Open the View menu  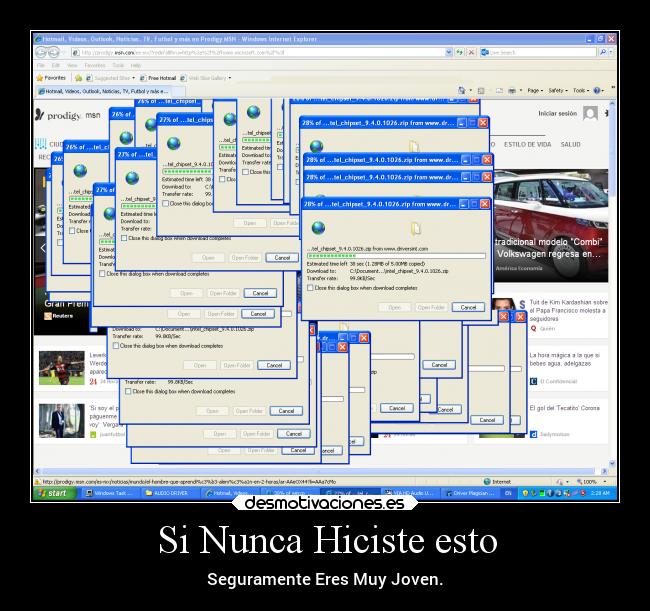pos(72,65)
